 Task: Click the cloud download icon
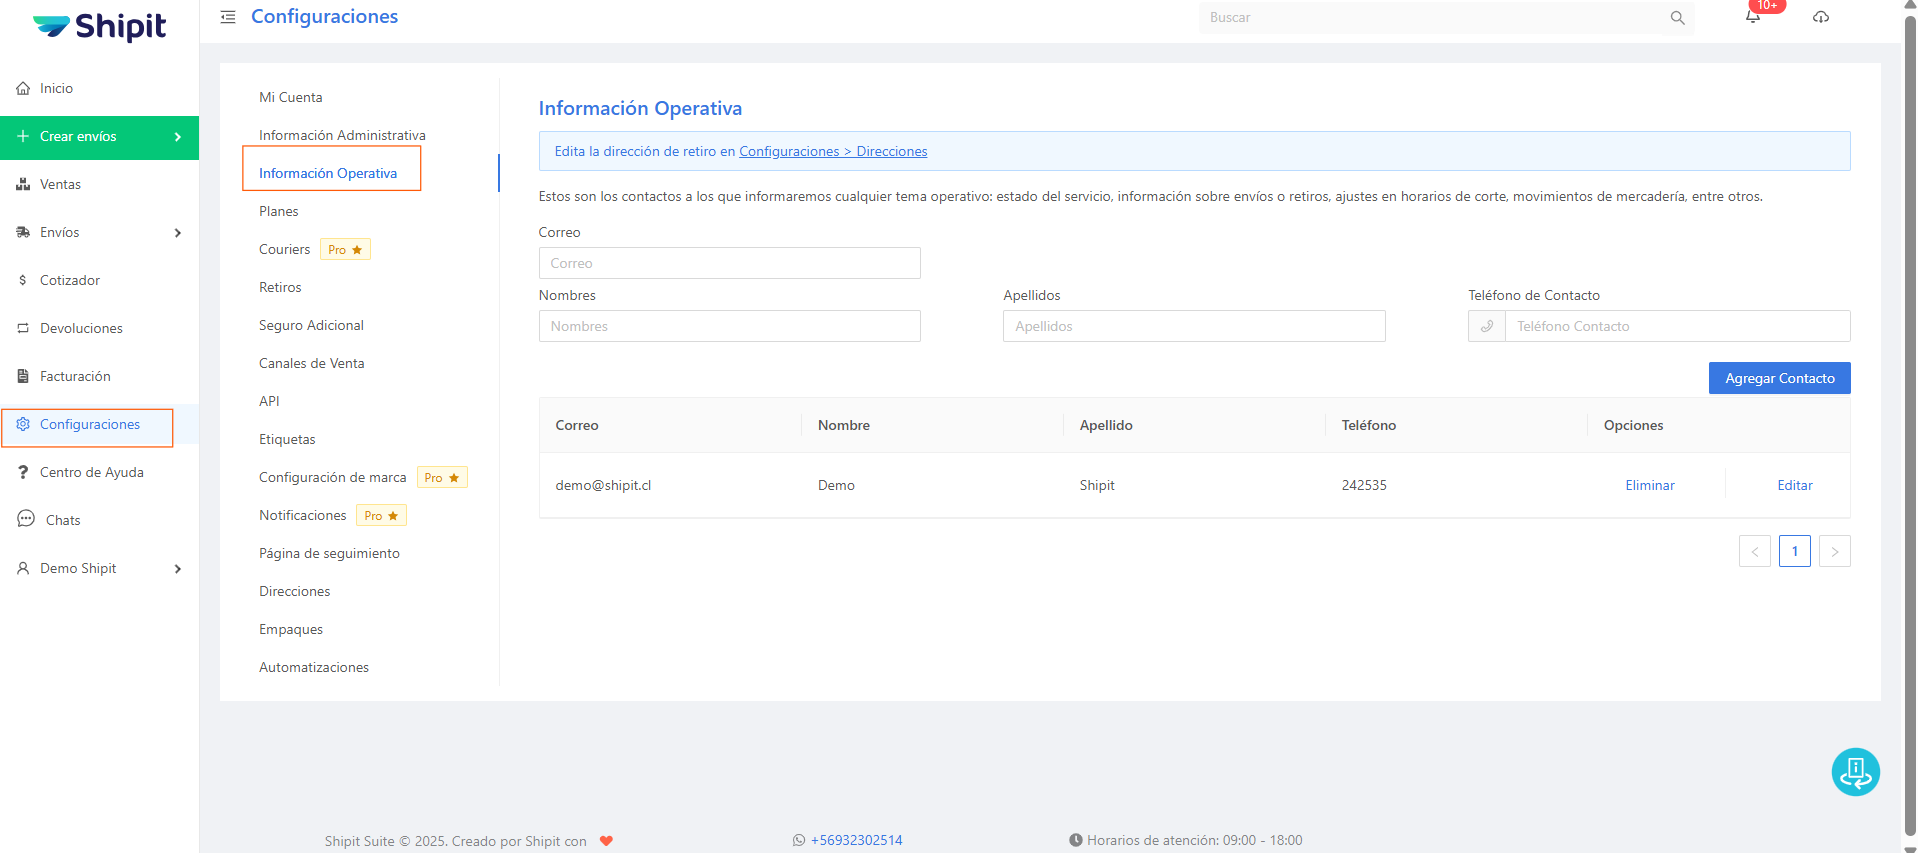(x=1821, y=17)
